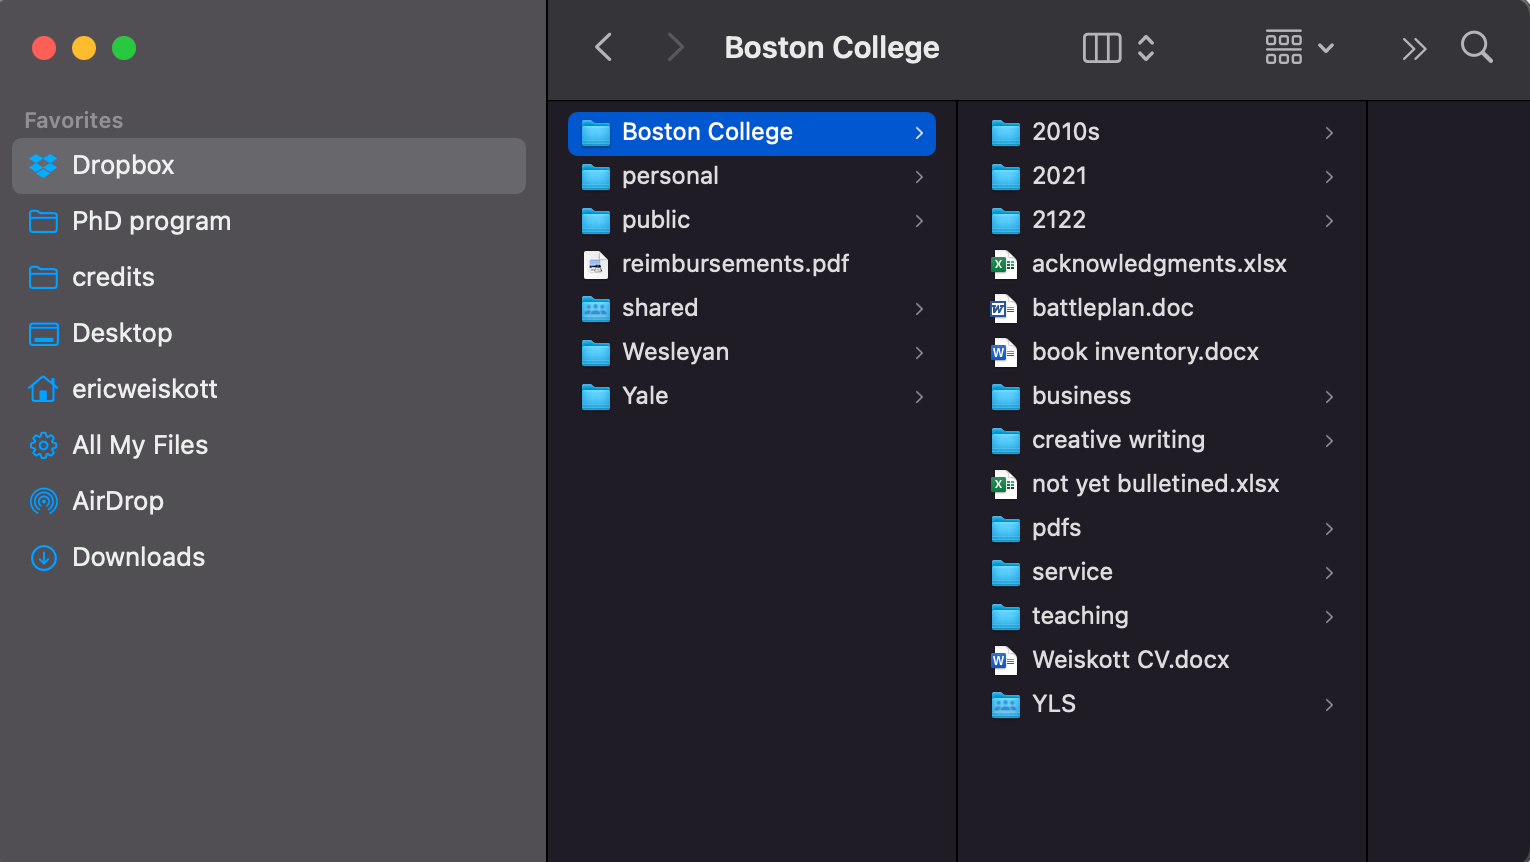Select the pdfs folder name
The height and width of the screenshot is (862, 1530).
pyautogui.click(x=1056, y=528)
